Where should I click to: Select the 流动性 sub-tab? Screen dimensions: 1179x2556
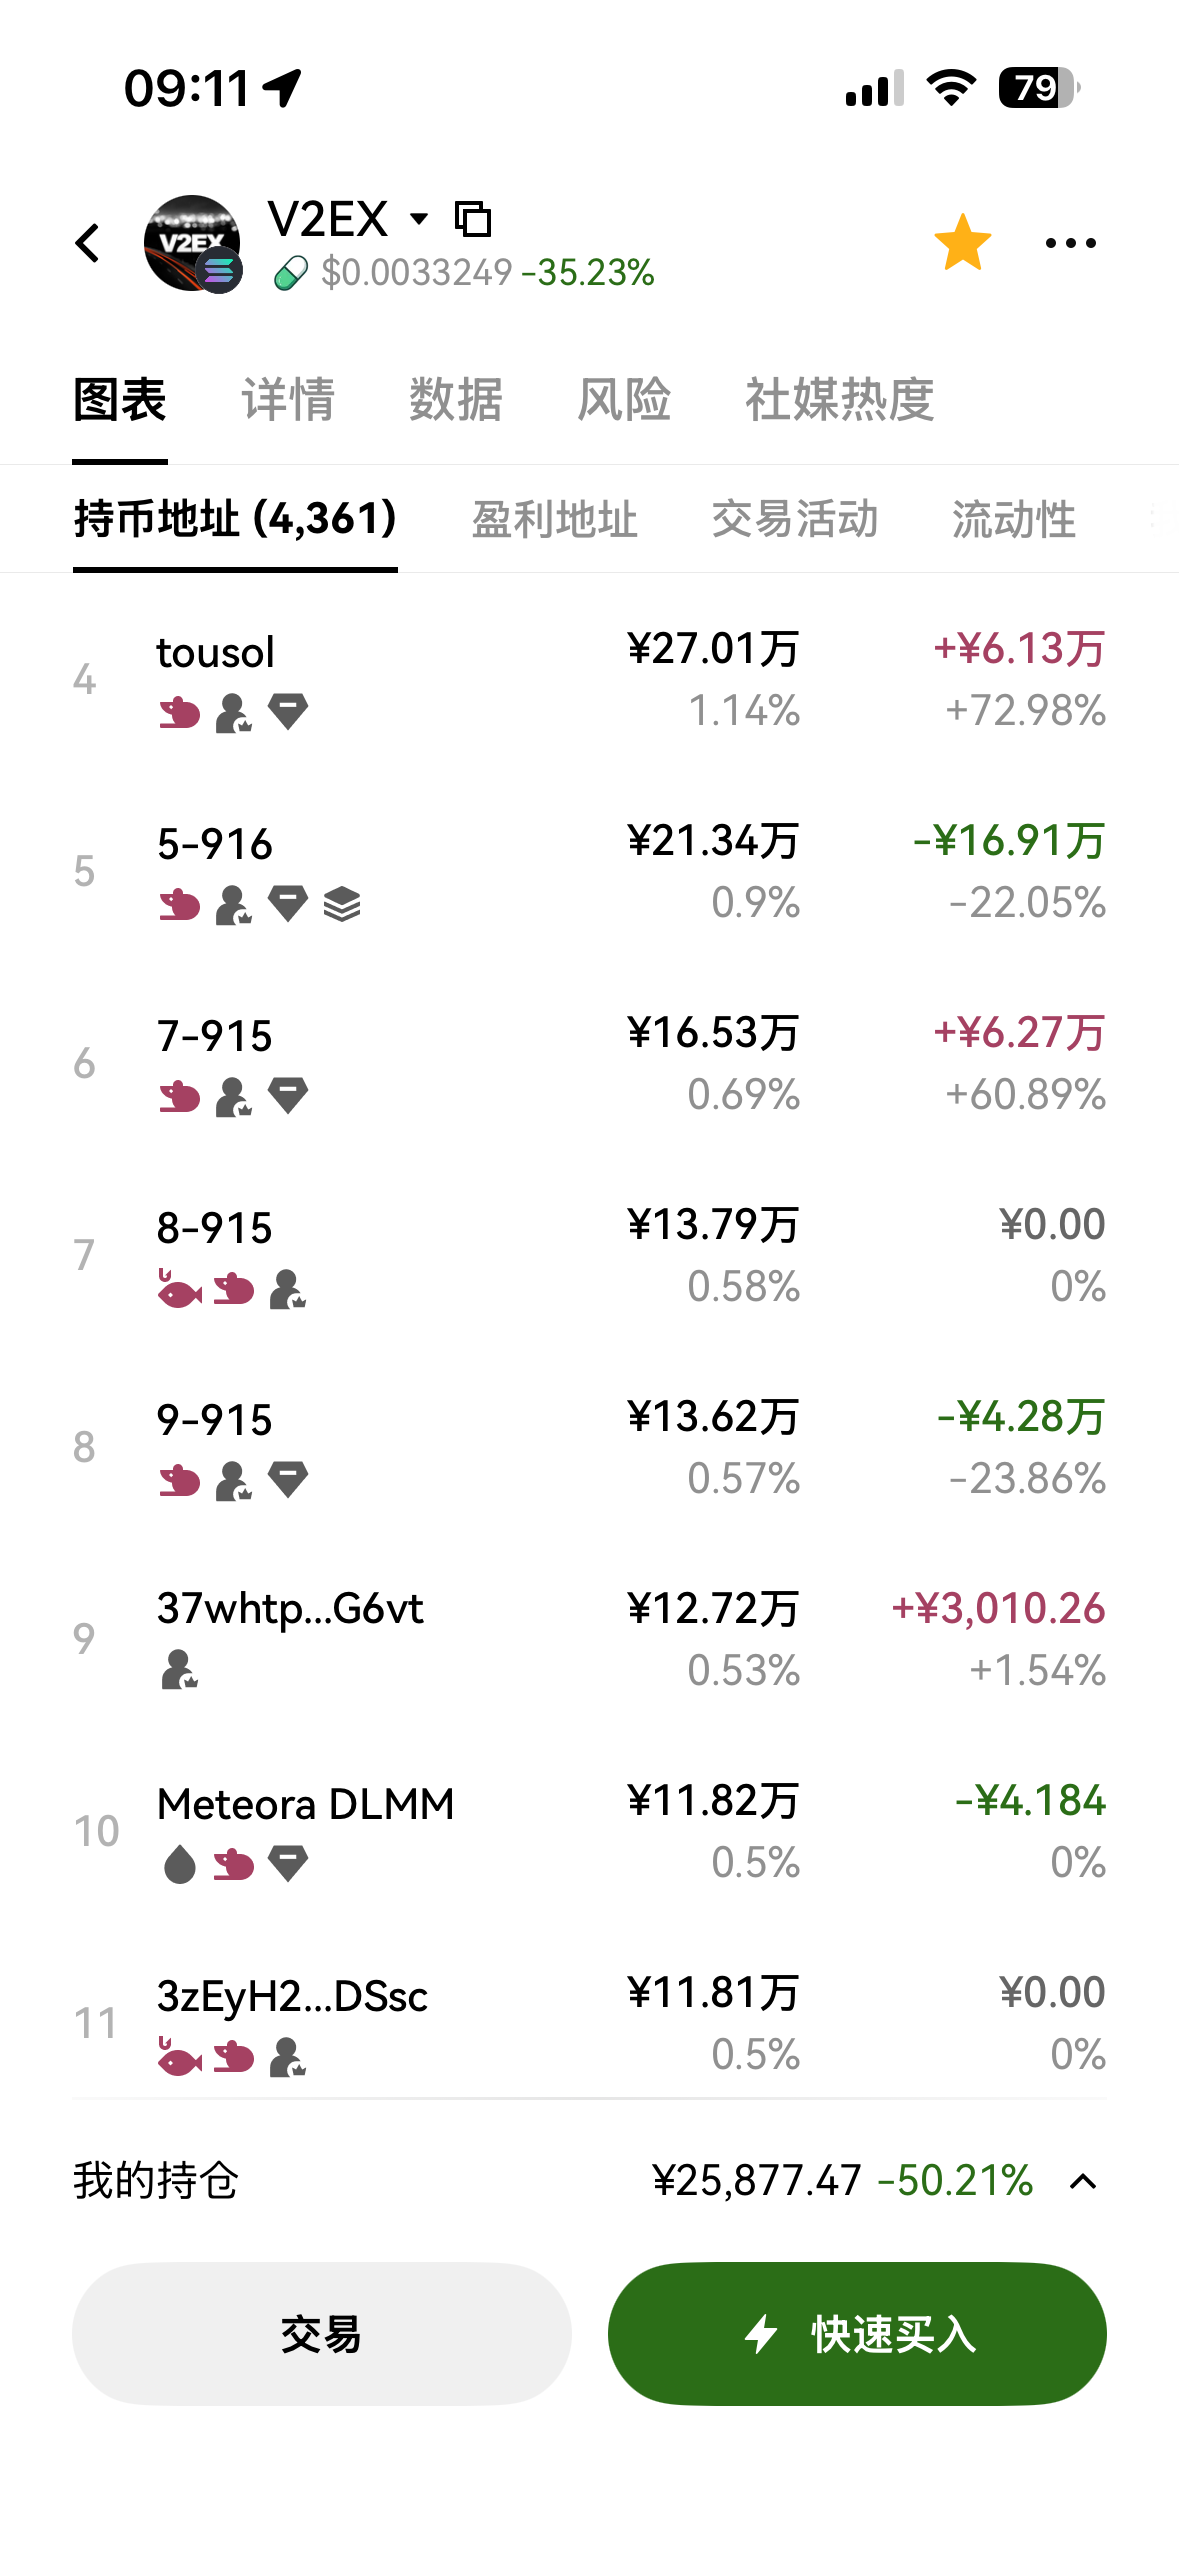point(1013,520)
